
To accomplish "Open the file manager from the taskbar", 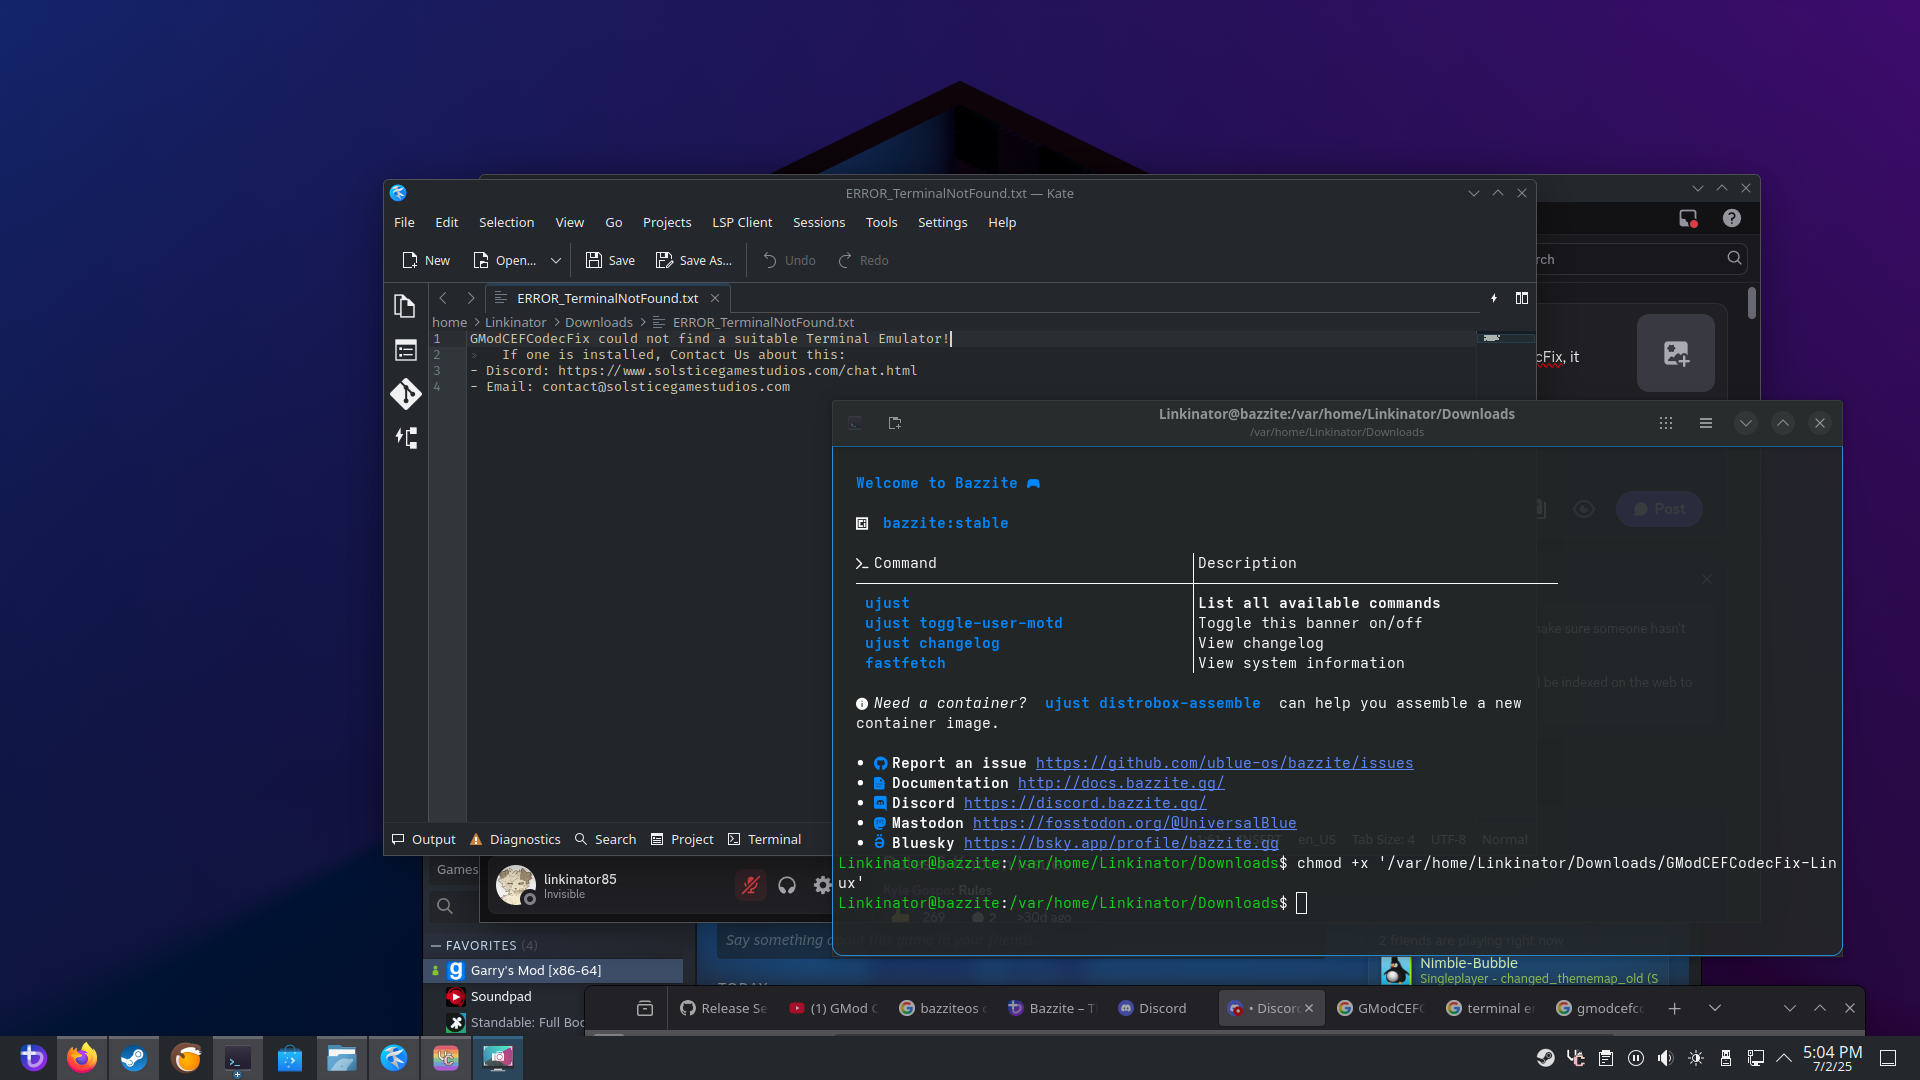I will point(342,1058).
